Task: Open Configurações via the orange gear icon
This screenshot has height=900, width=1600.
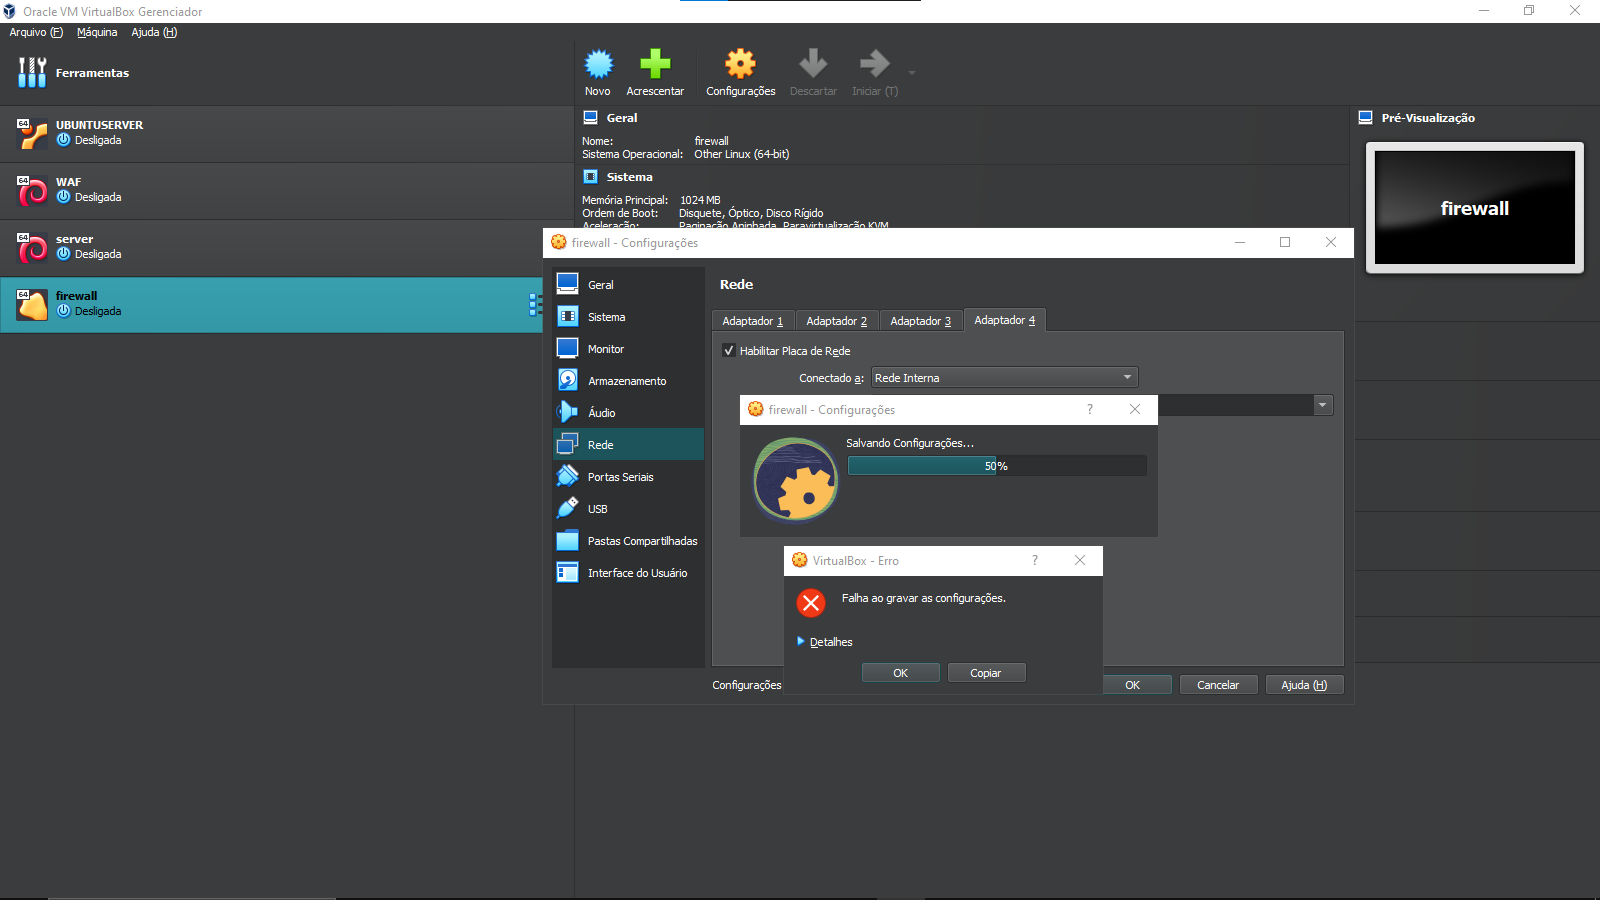Action: 740,64
